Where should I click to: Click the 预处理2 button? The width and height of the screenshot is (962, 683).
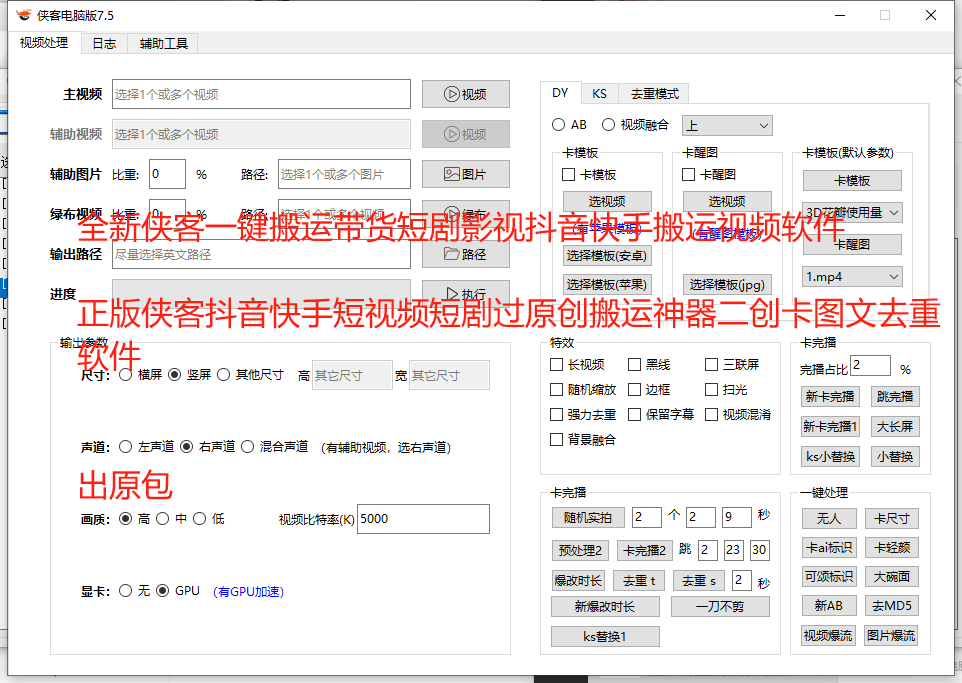point(580,550)
